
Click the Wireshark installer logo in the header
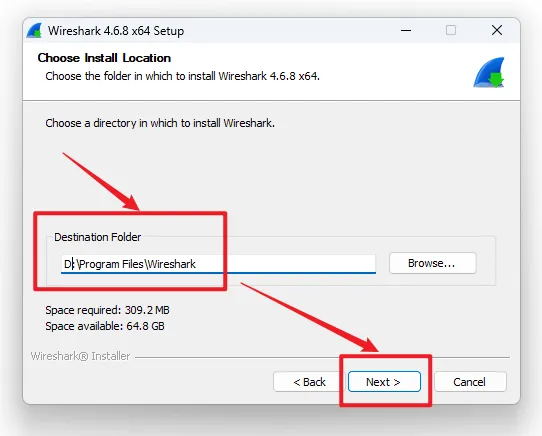[489, 73]
